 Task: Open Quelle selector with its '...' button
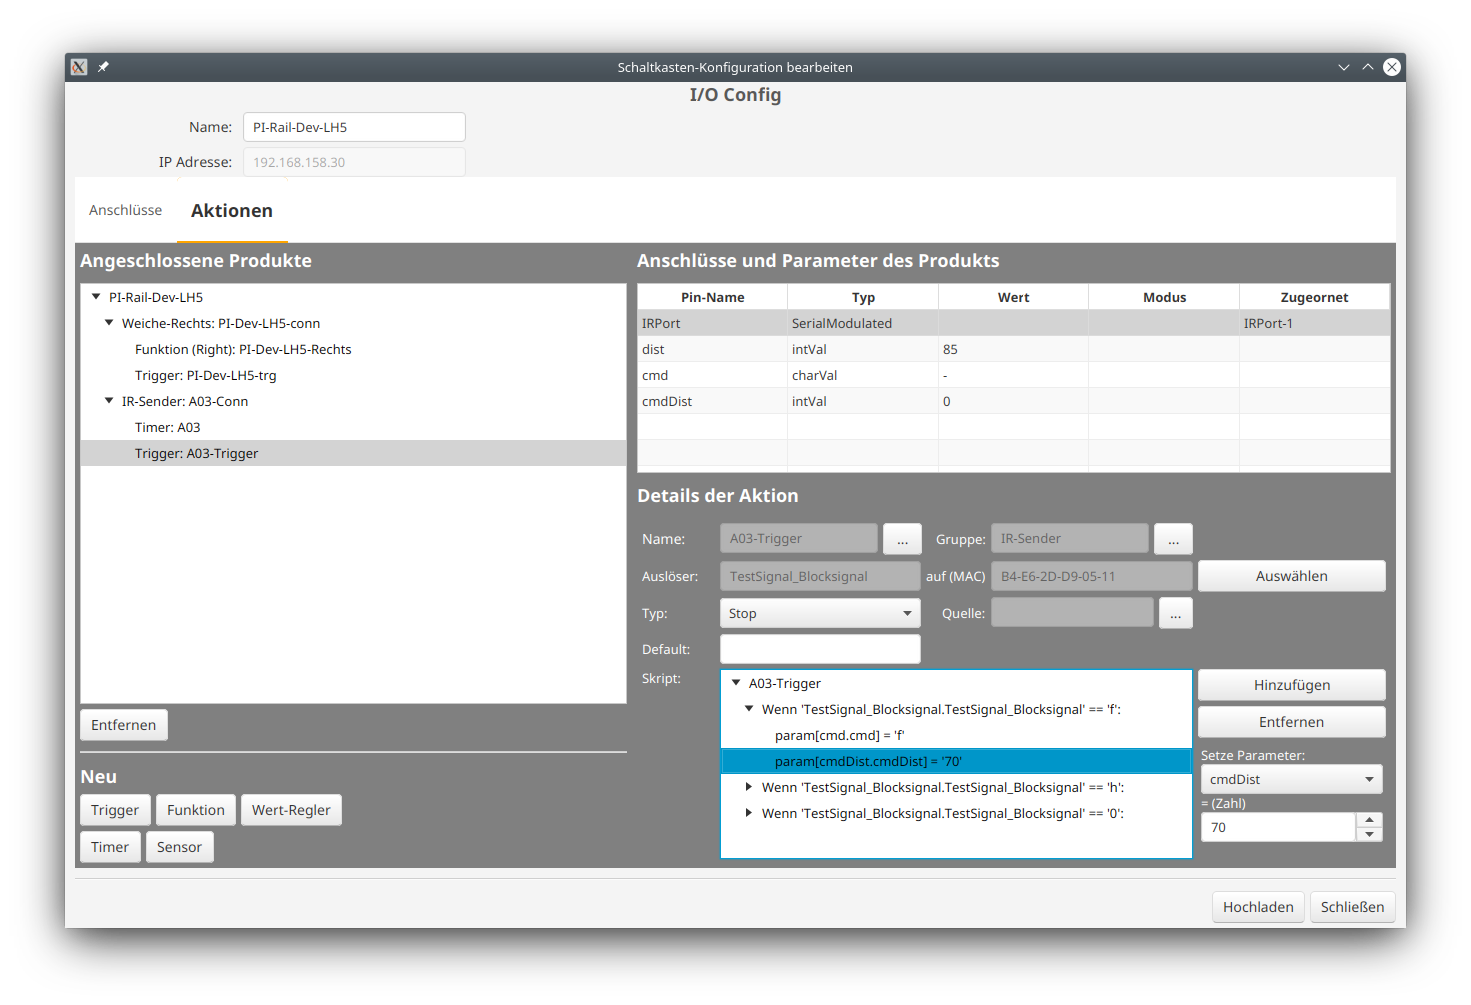1175,612
